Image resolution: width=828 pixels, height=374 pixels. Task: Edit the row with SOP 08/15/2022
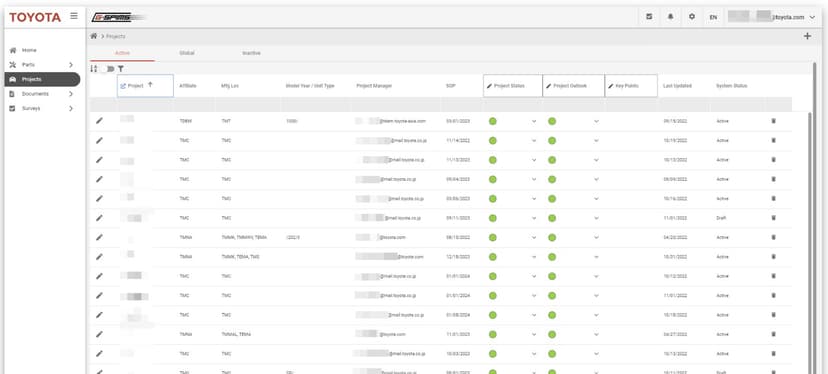[x=99, y=237]
